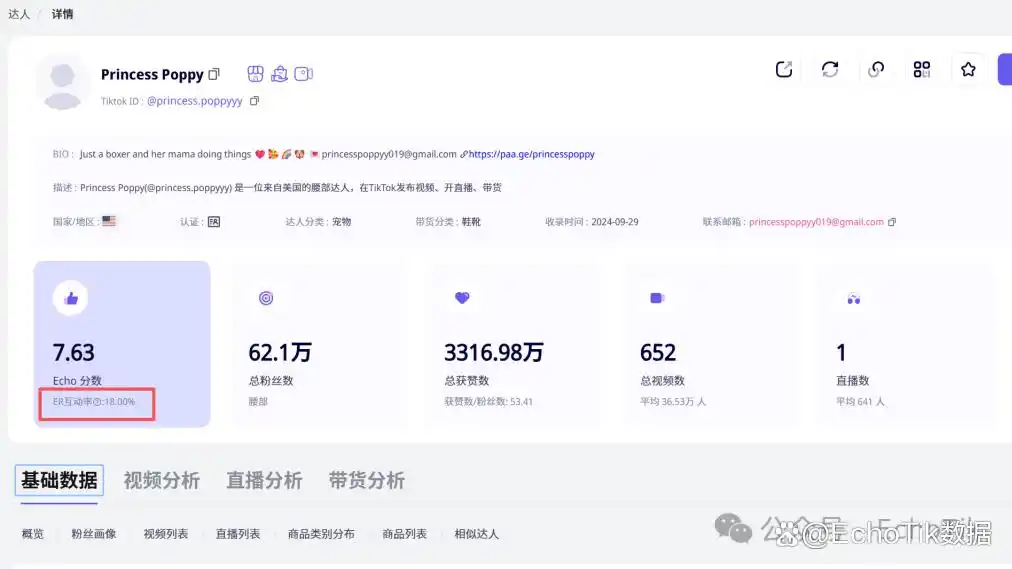Click the link chain icon button

point(876,69)
